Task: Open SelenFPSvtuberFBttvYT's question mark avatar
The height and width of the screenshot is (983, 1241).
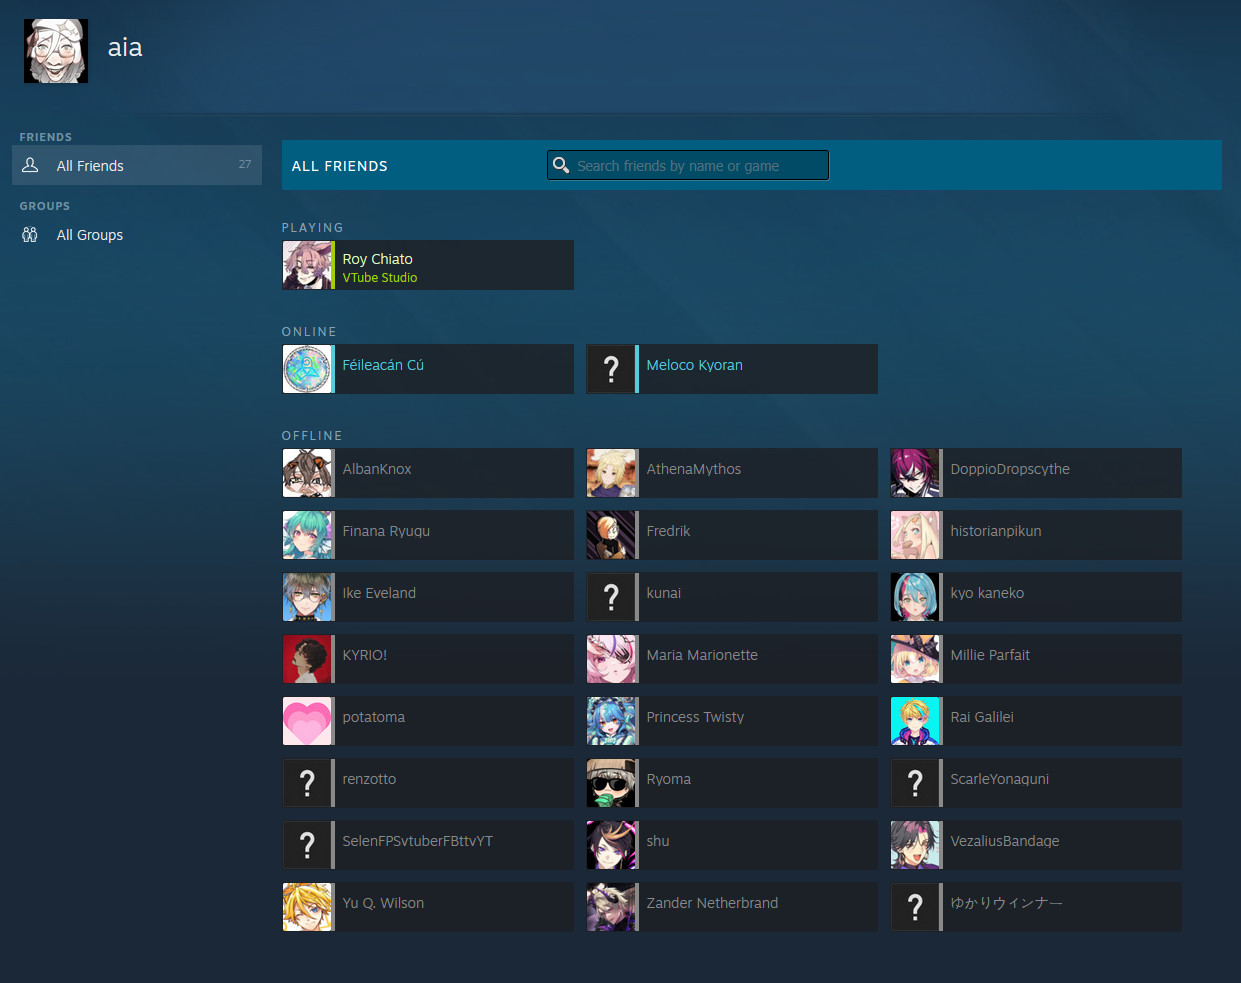Action: (x=307, y=845)
